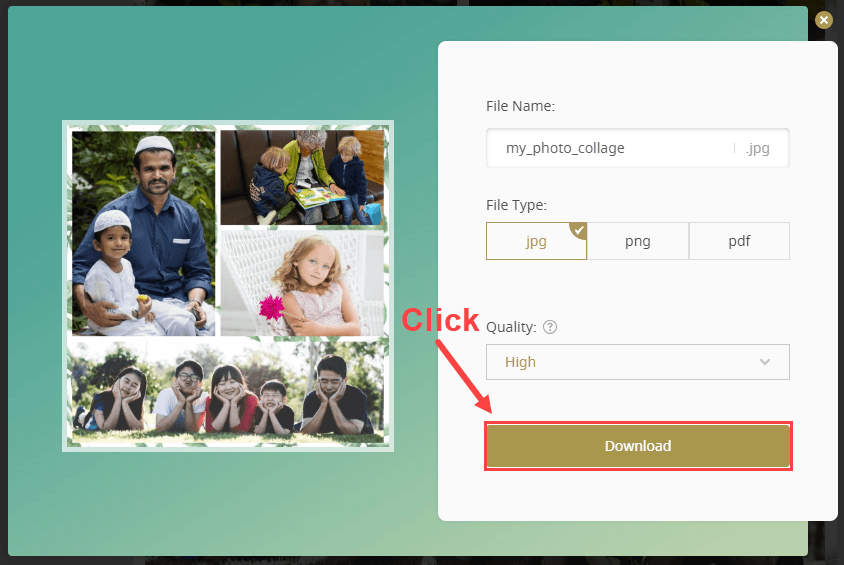Open the Quality dropdown showing High
The width and height of the screenshot is (844, 565).
pos(638,362)
